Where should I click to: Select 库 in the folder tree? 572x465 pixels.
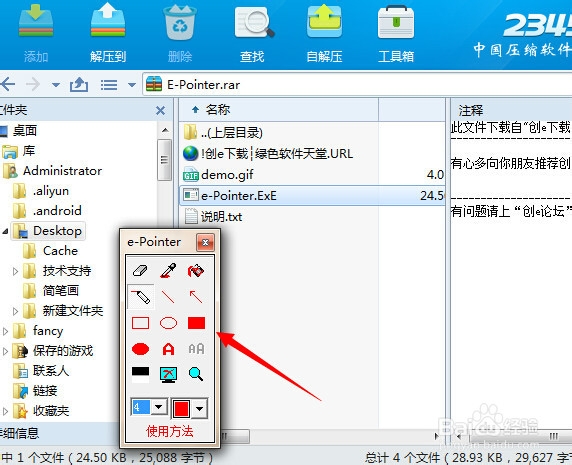[28, 151]
